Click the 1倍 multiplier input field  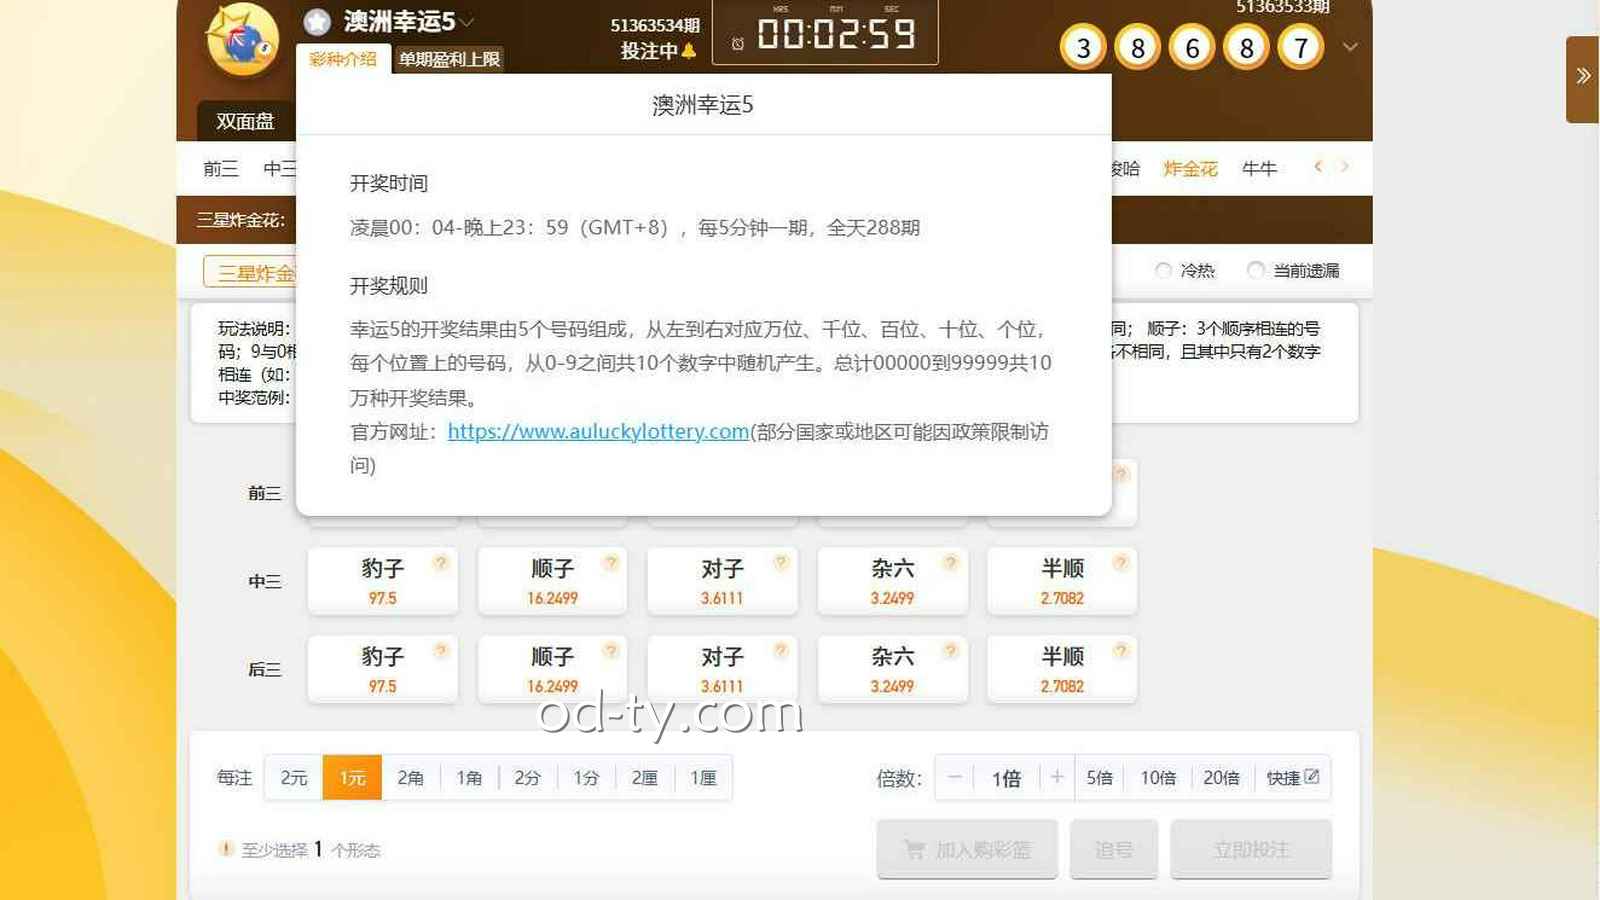coord(1006,778)
